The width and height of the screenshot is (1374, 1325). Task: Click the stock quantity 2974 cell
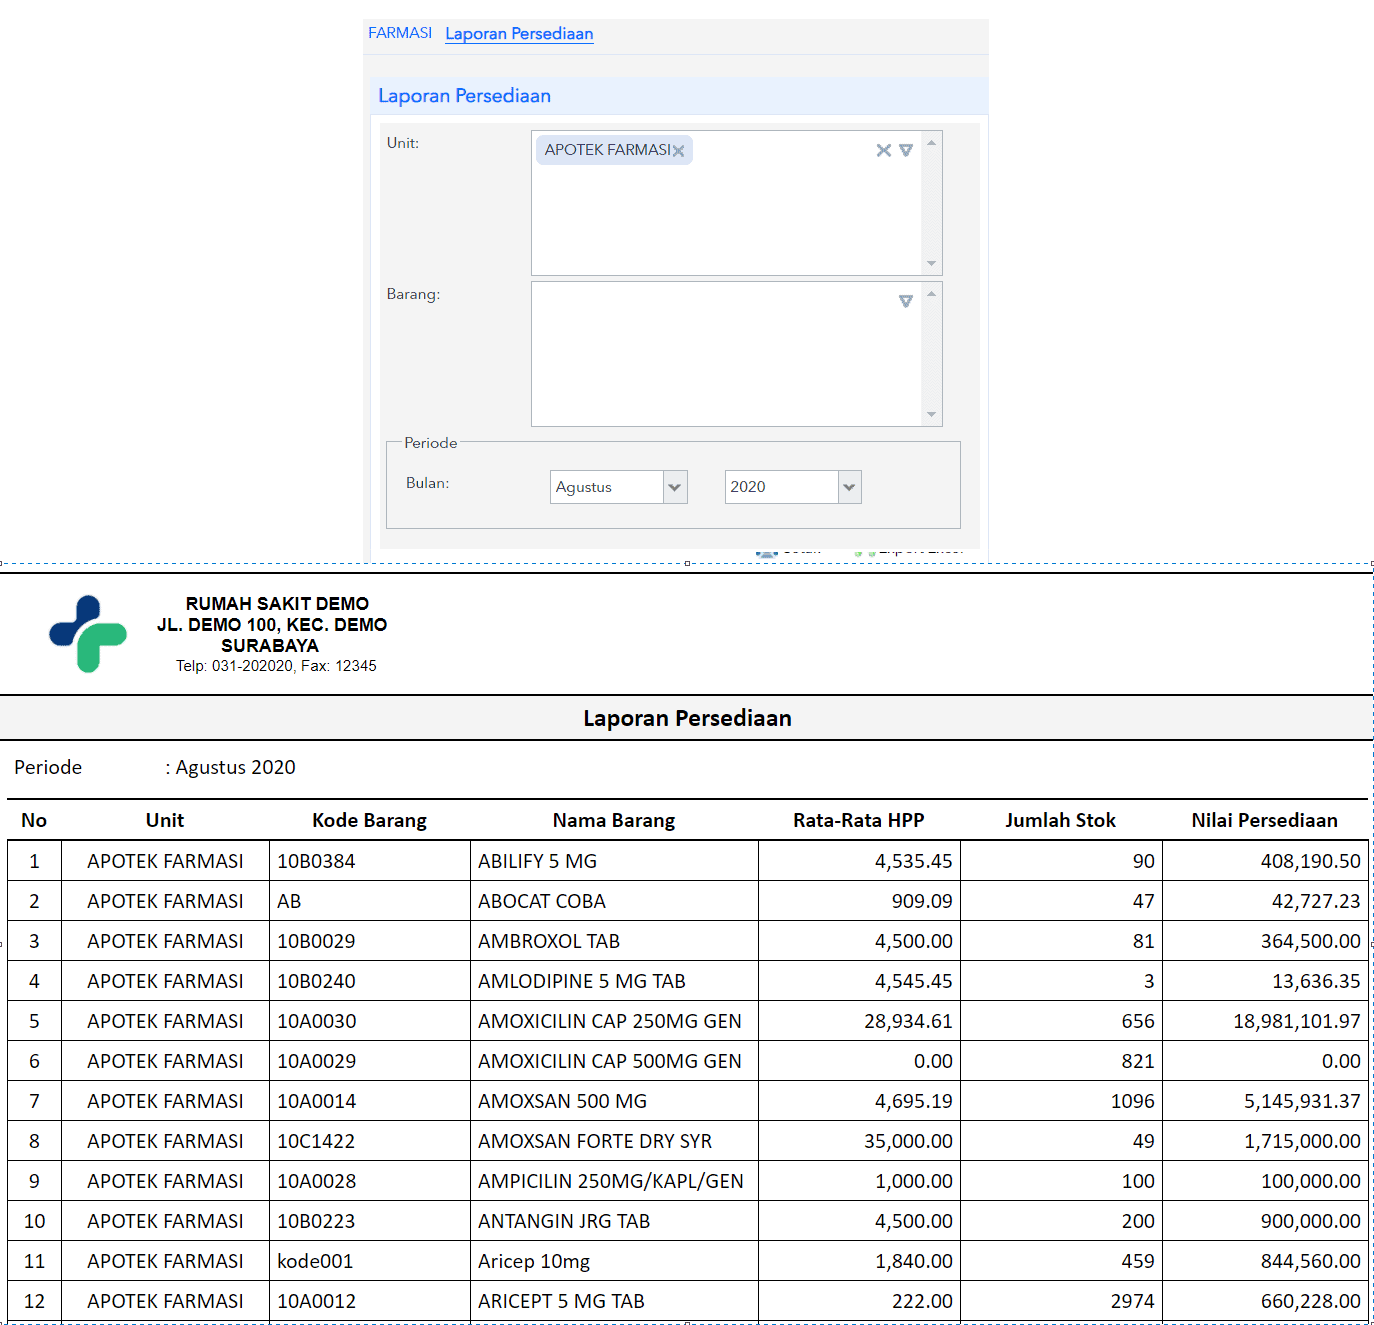1061,1301
